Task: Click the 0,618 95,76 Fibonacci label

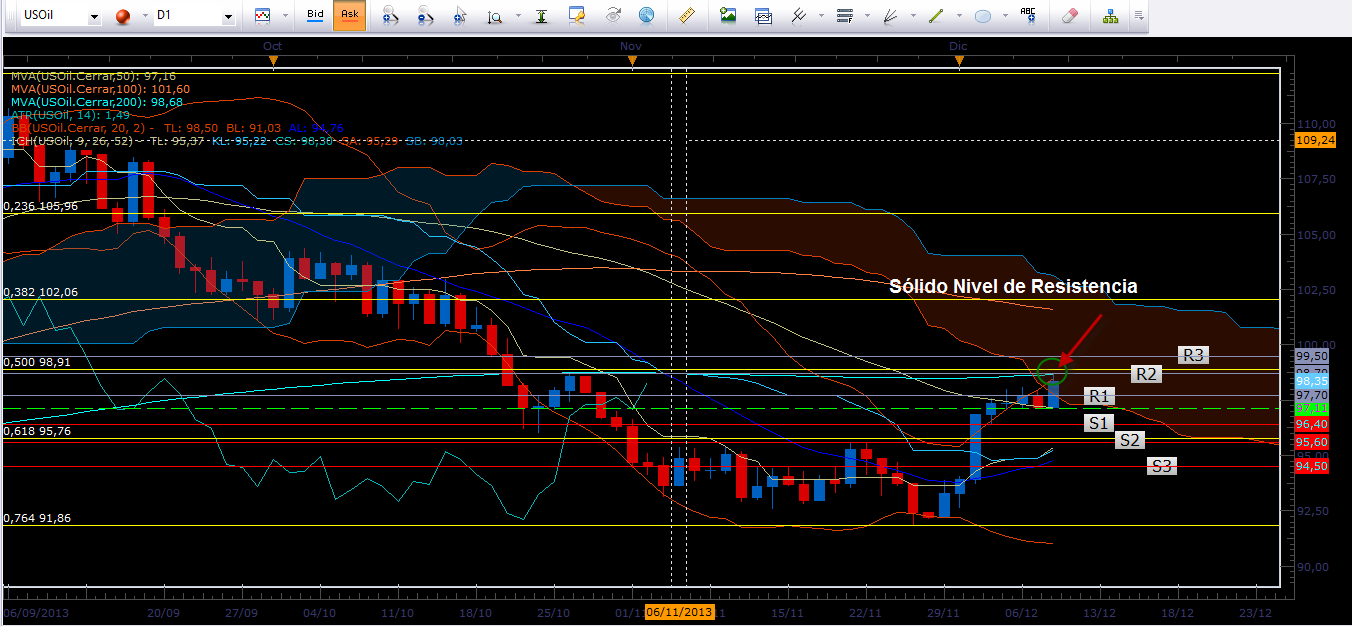Action: pos(38,431)
